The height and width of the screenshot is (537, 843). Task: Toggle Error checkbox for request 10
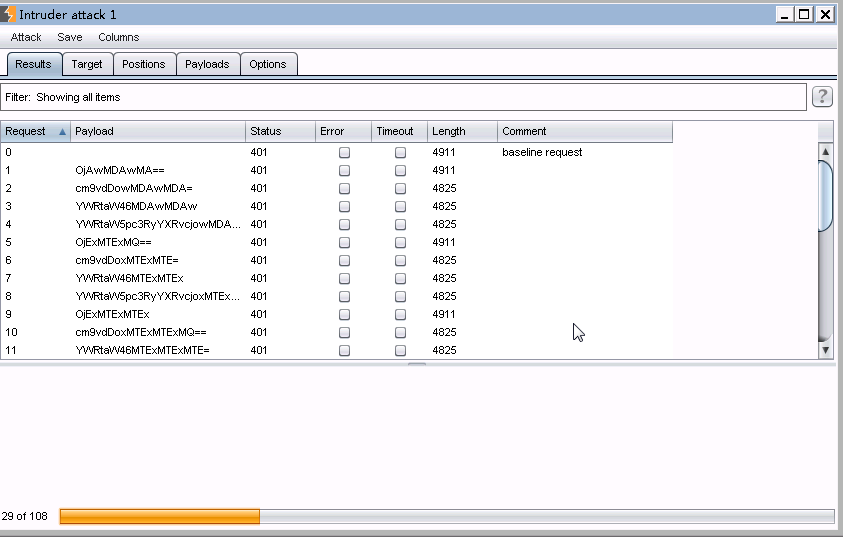click(345, 333)
